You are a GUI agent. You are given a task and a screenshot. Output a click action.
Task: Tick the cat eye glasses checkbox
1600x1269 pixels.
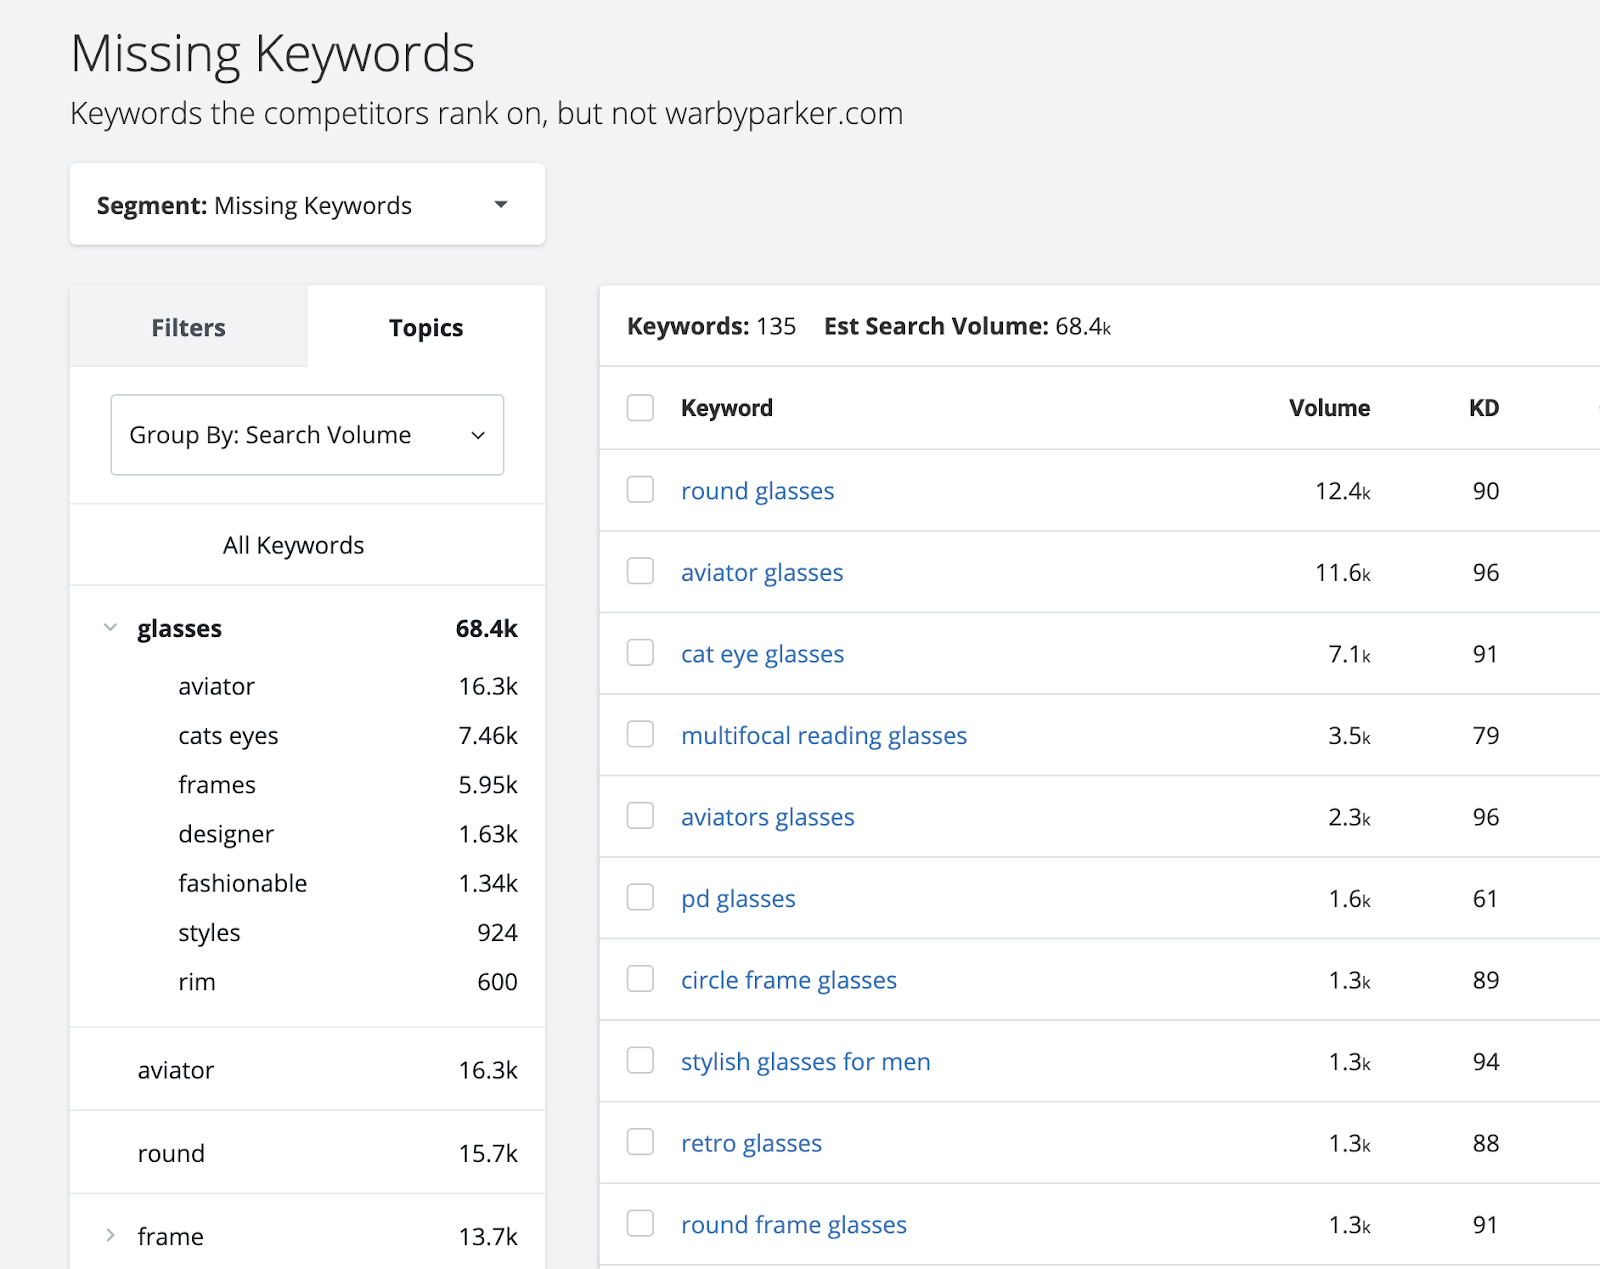coord(640,653)
